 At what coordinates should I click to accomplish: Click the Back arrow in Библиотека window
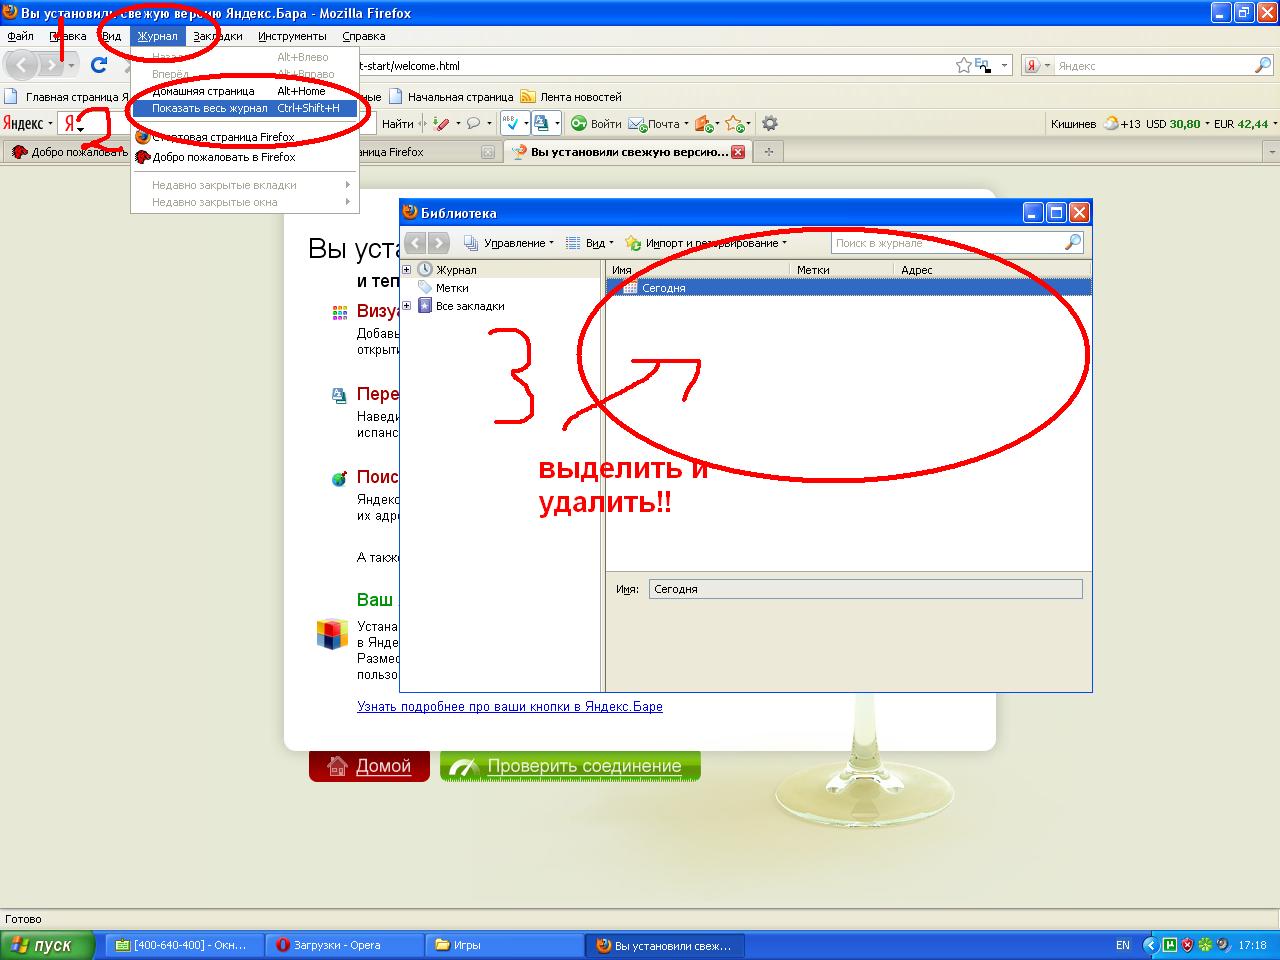click(415, 243)
